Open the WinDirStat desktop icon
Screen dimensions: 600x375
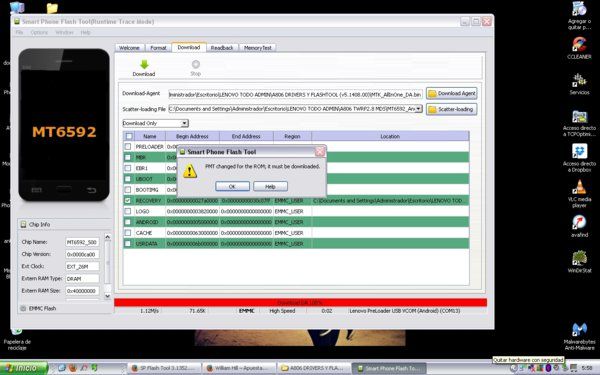579,258
